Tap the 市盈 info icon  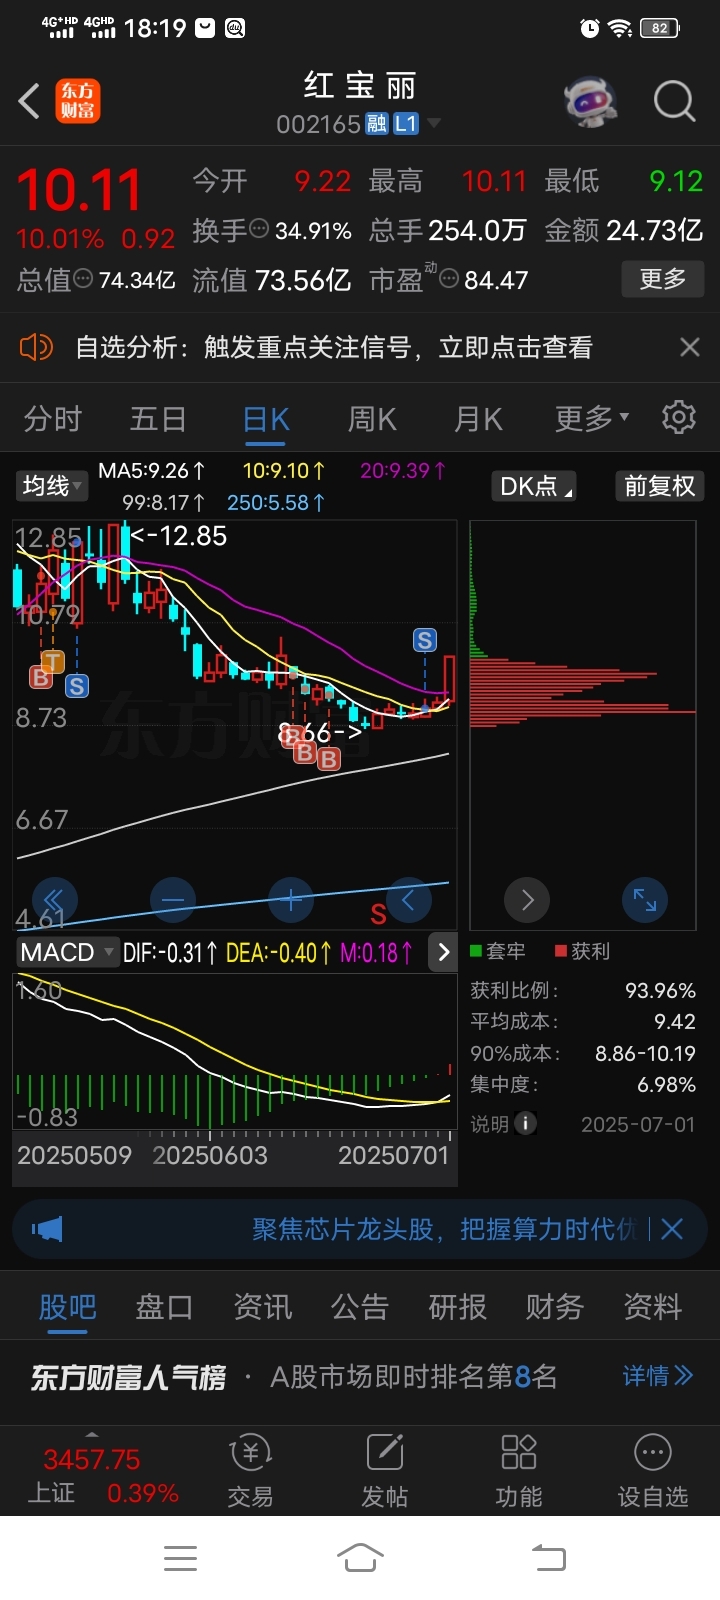[449, 279]
